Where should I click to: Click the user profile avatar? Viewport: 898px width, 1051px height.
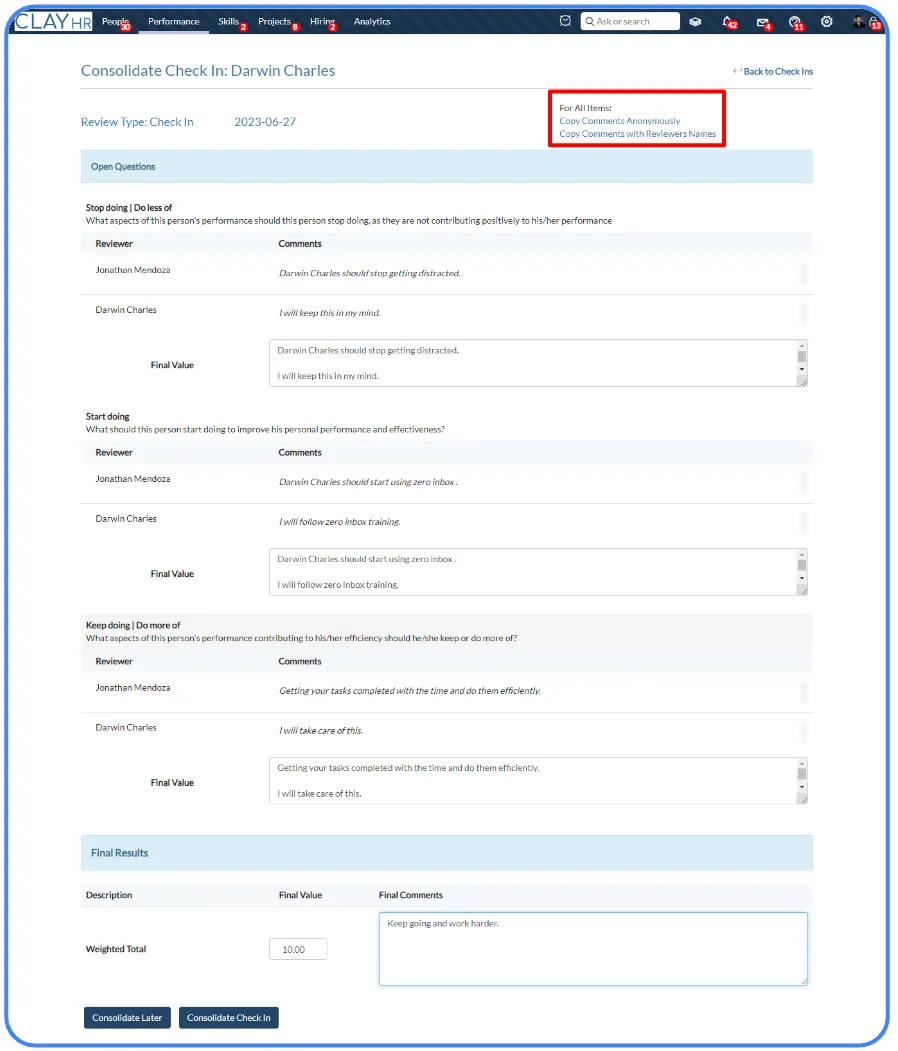(858, 21)
